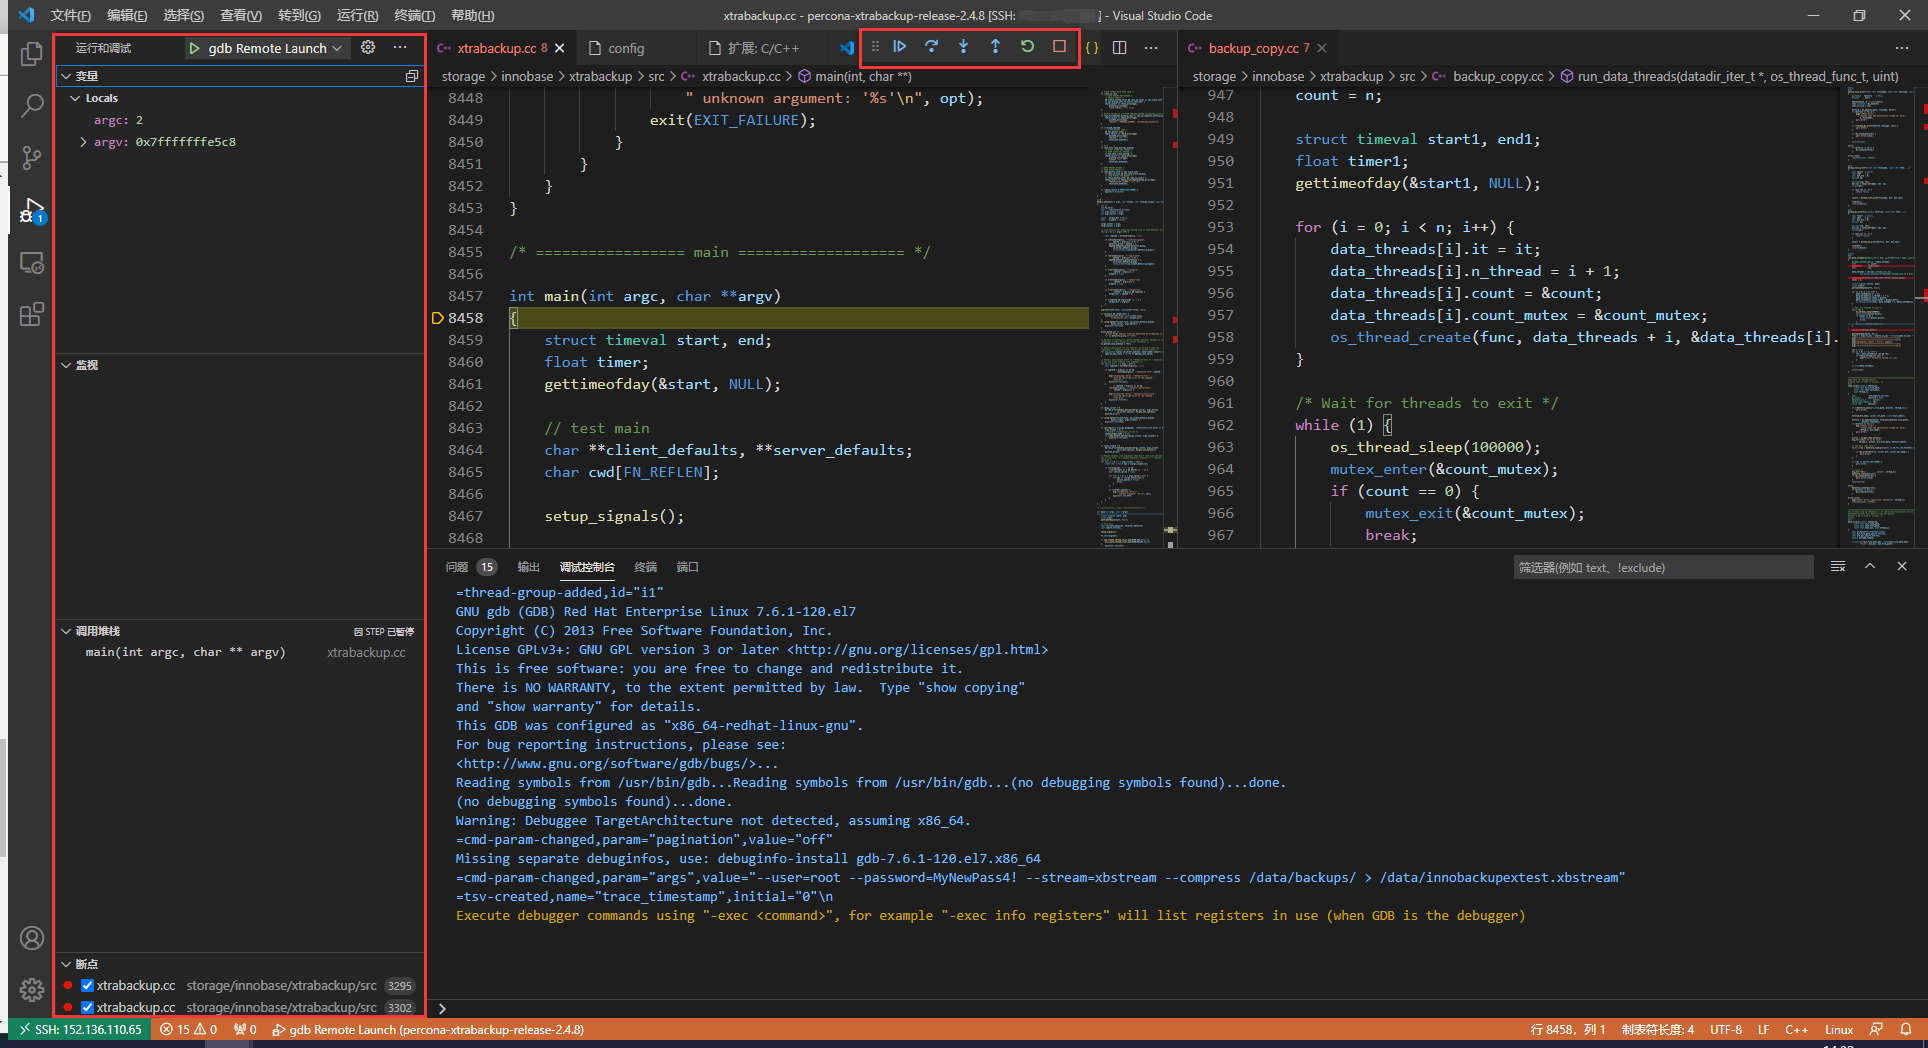Restart the debugging session

pos(1027,47)
